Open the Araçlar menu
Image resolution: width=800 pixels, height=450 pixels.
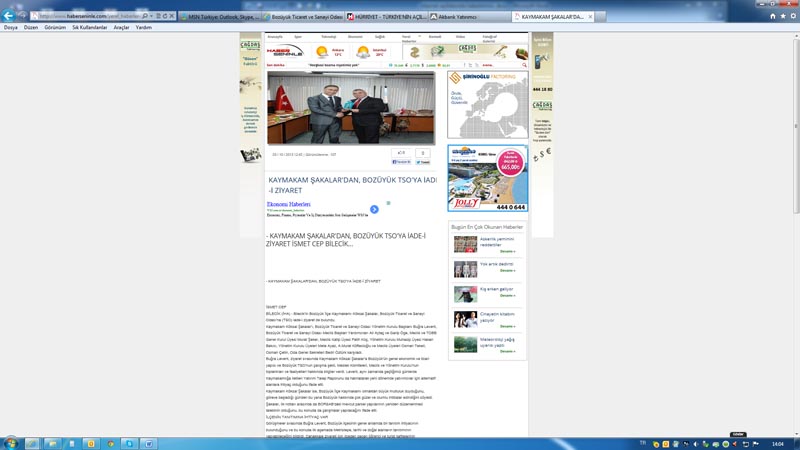(121, 28)
